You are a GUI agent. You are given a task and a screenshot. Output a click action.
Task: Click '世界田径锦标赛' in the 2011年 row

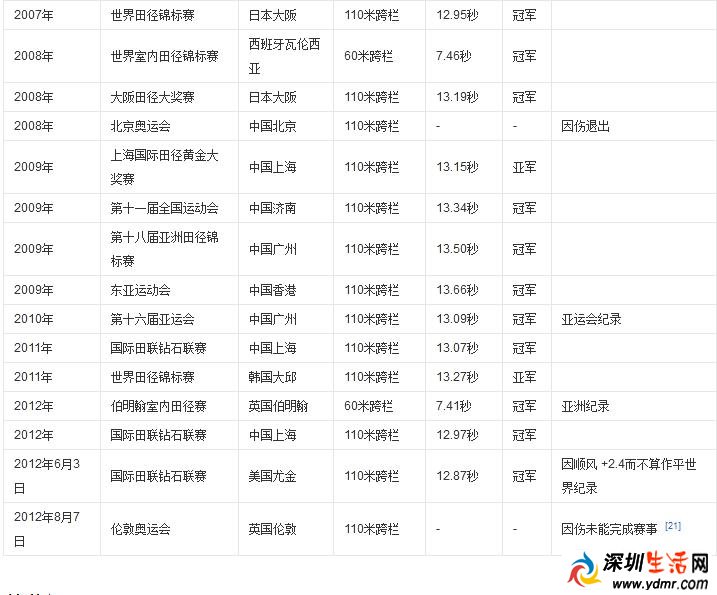pyautogui.click(x=152, y=377)
